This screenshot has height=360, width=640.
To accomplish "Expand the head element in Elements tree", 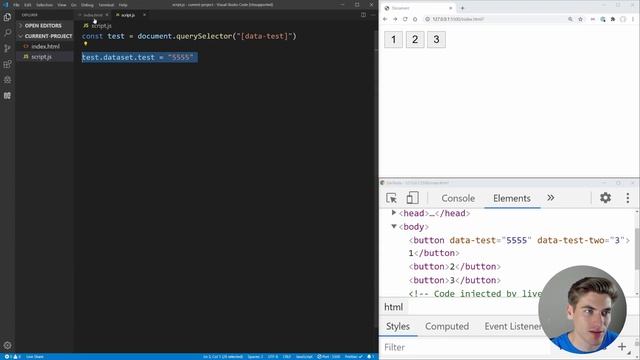I will coord(393,213).
